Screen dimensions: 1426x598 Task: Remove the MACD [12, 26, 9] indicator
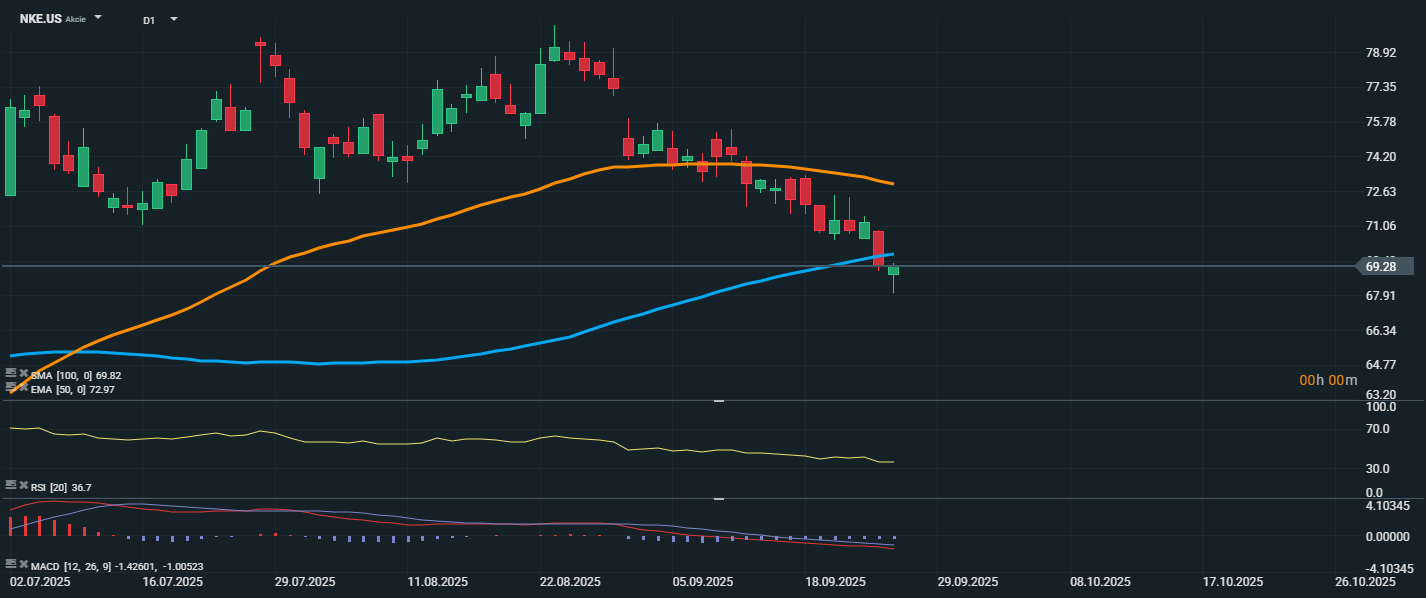[24, 565]
